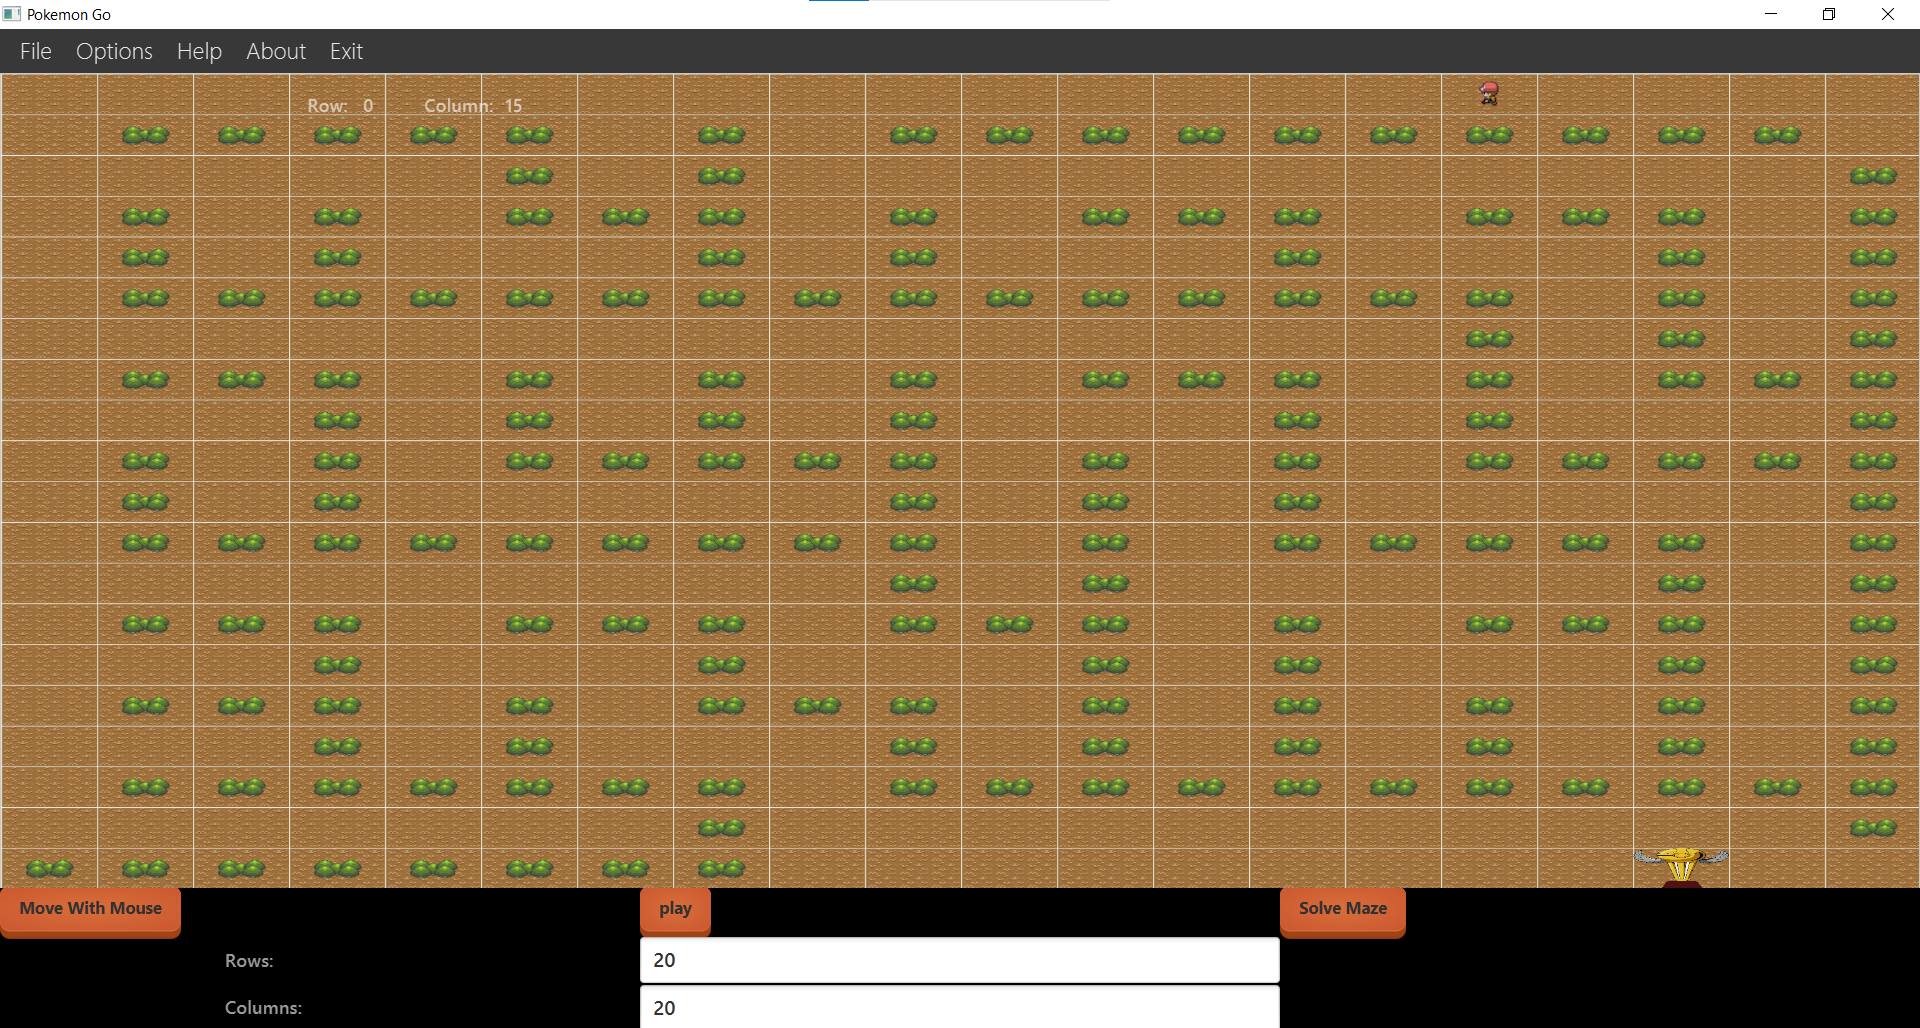Open the File menu
This screenshot has height=1028, width=1920.
pos(35,51)
